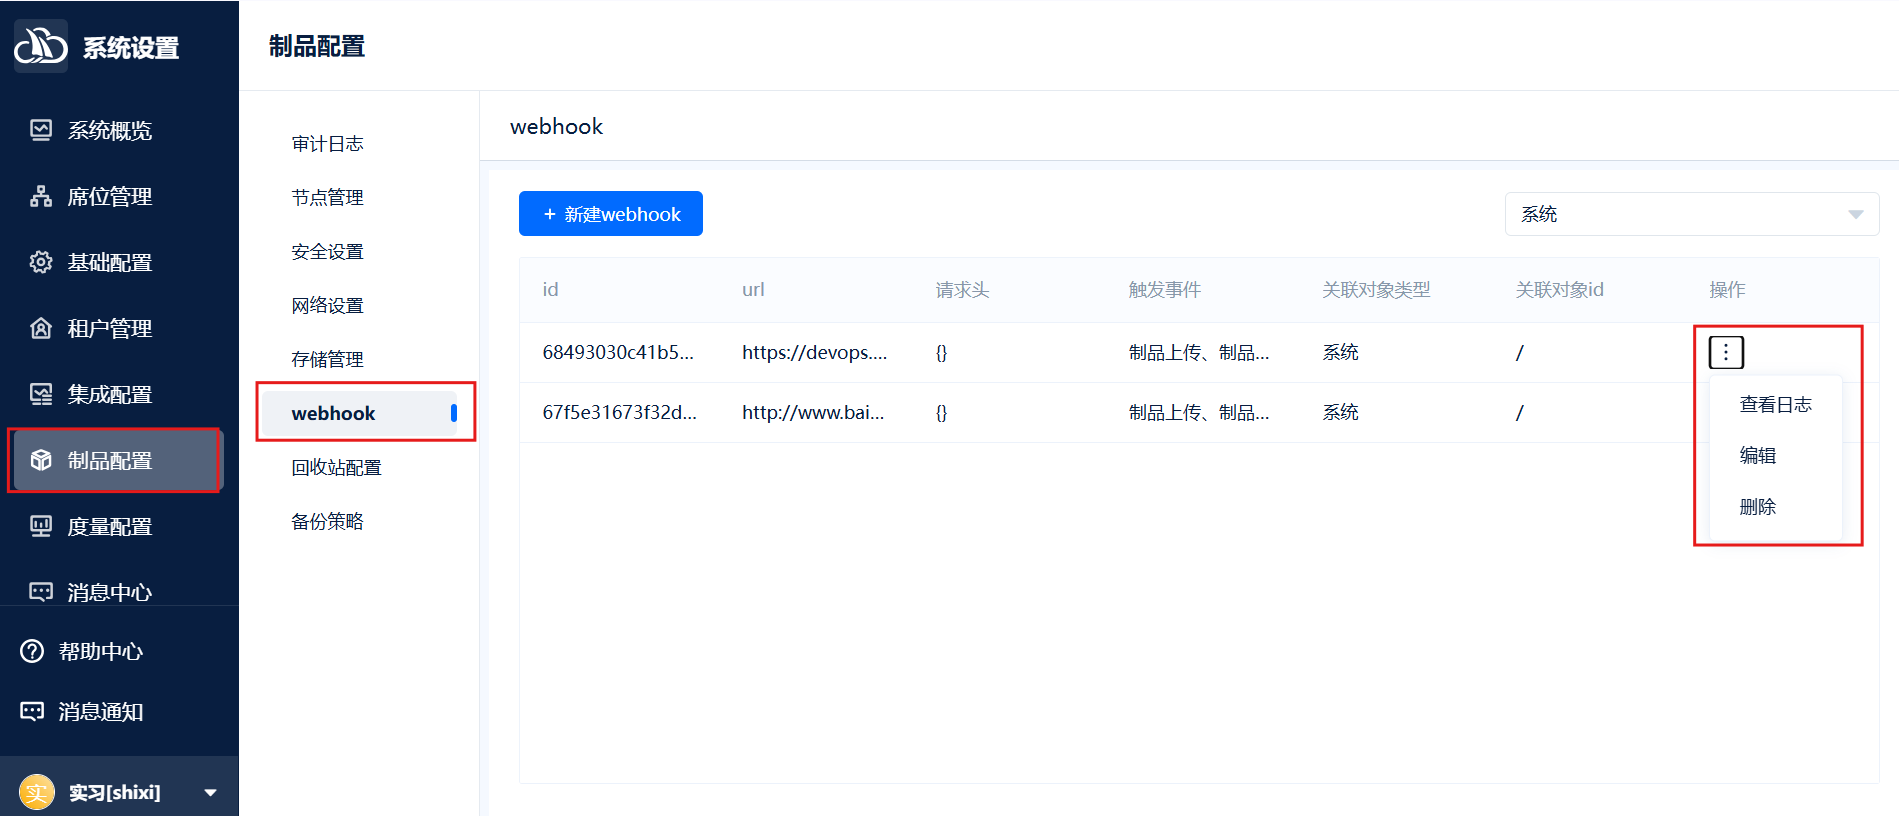Click the 席位管理 hierarchy icon

coord(41,196)
